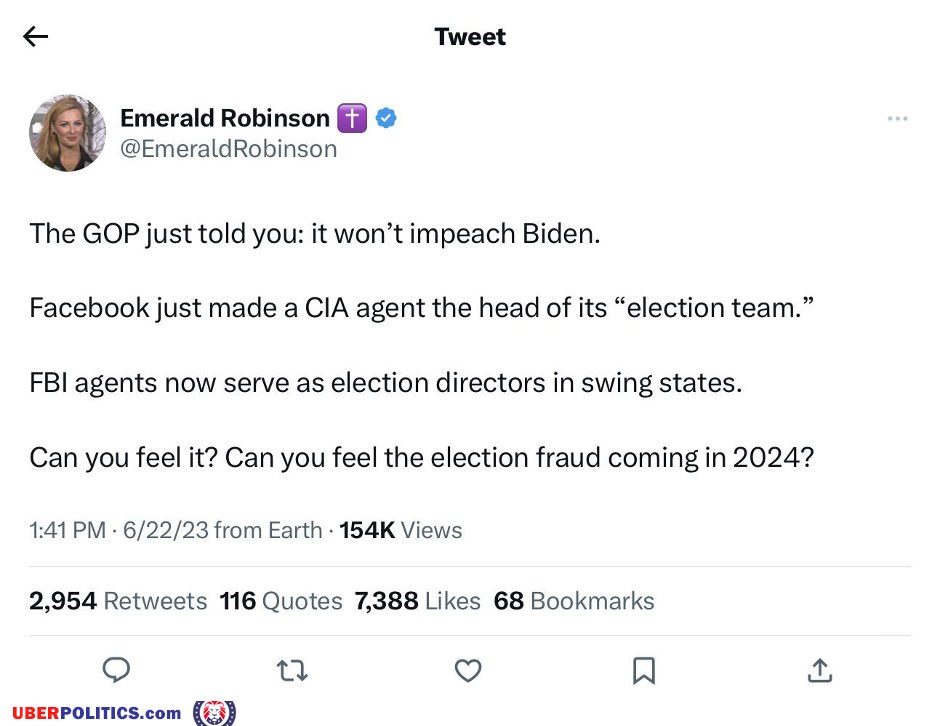Screen dimensions: 940x726
Task: Go back using the left arrow
Action: [x=36, y=37]
